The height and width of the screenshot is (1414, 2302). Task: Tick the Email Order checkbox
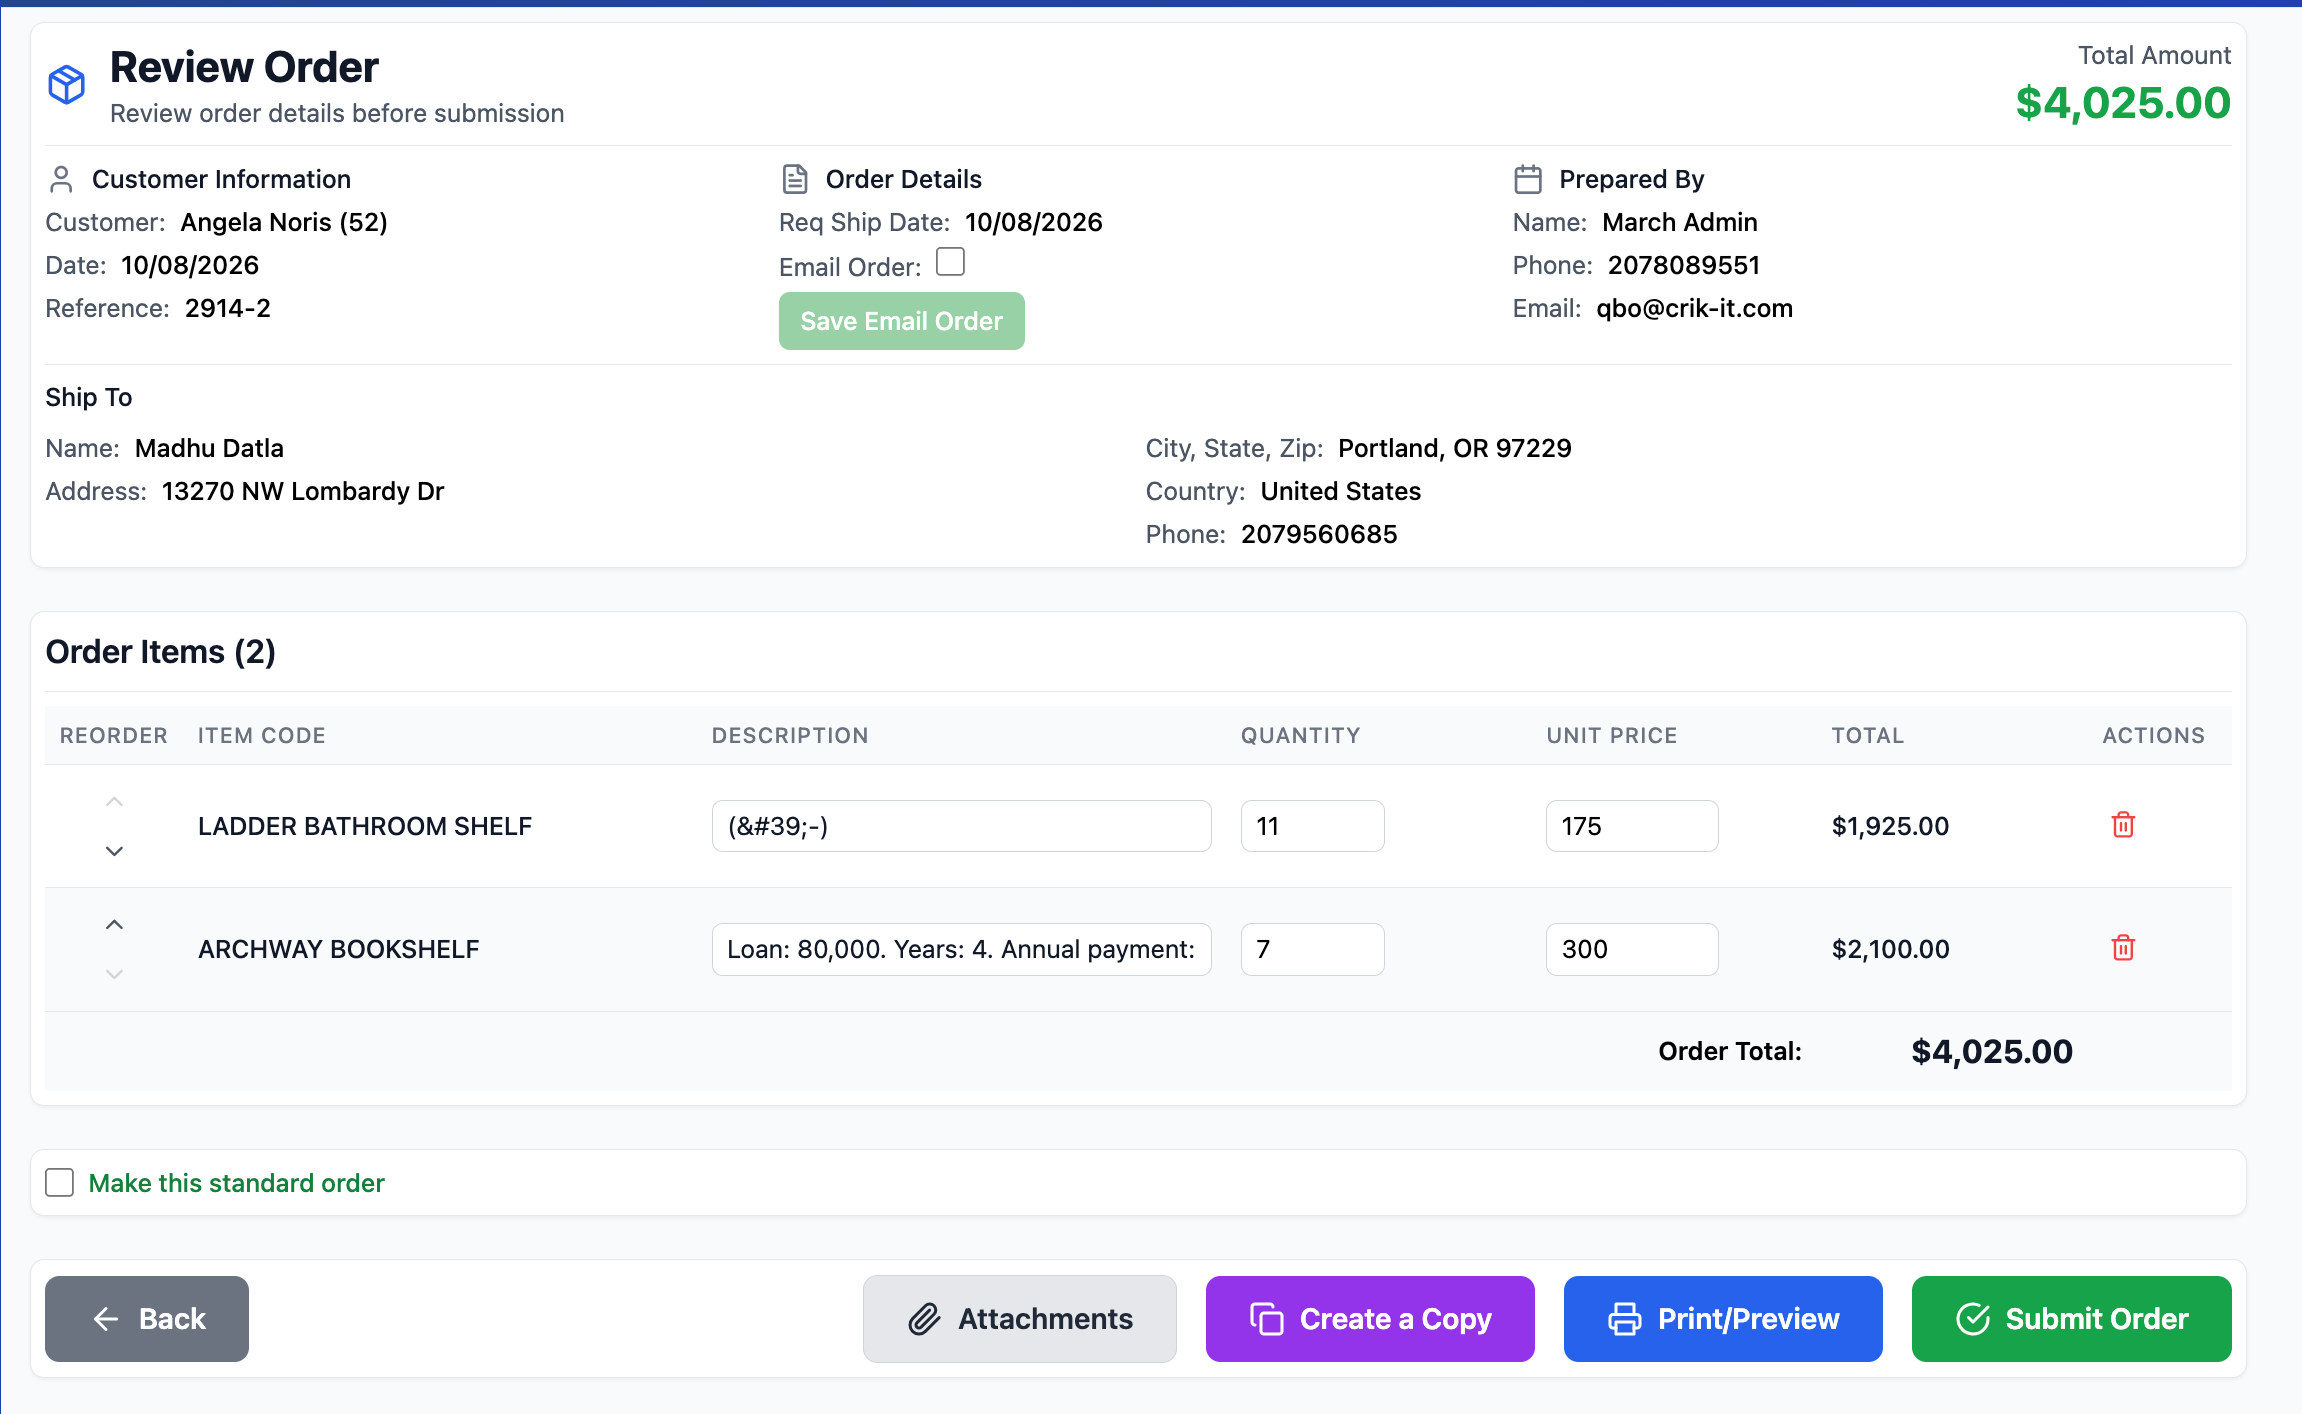(x=950, y=262)
